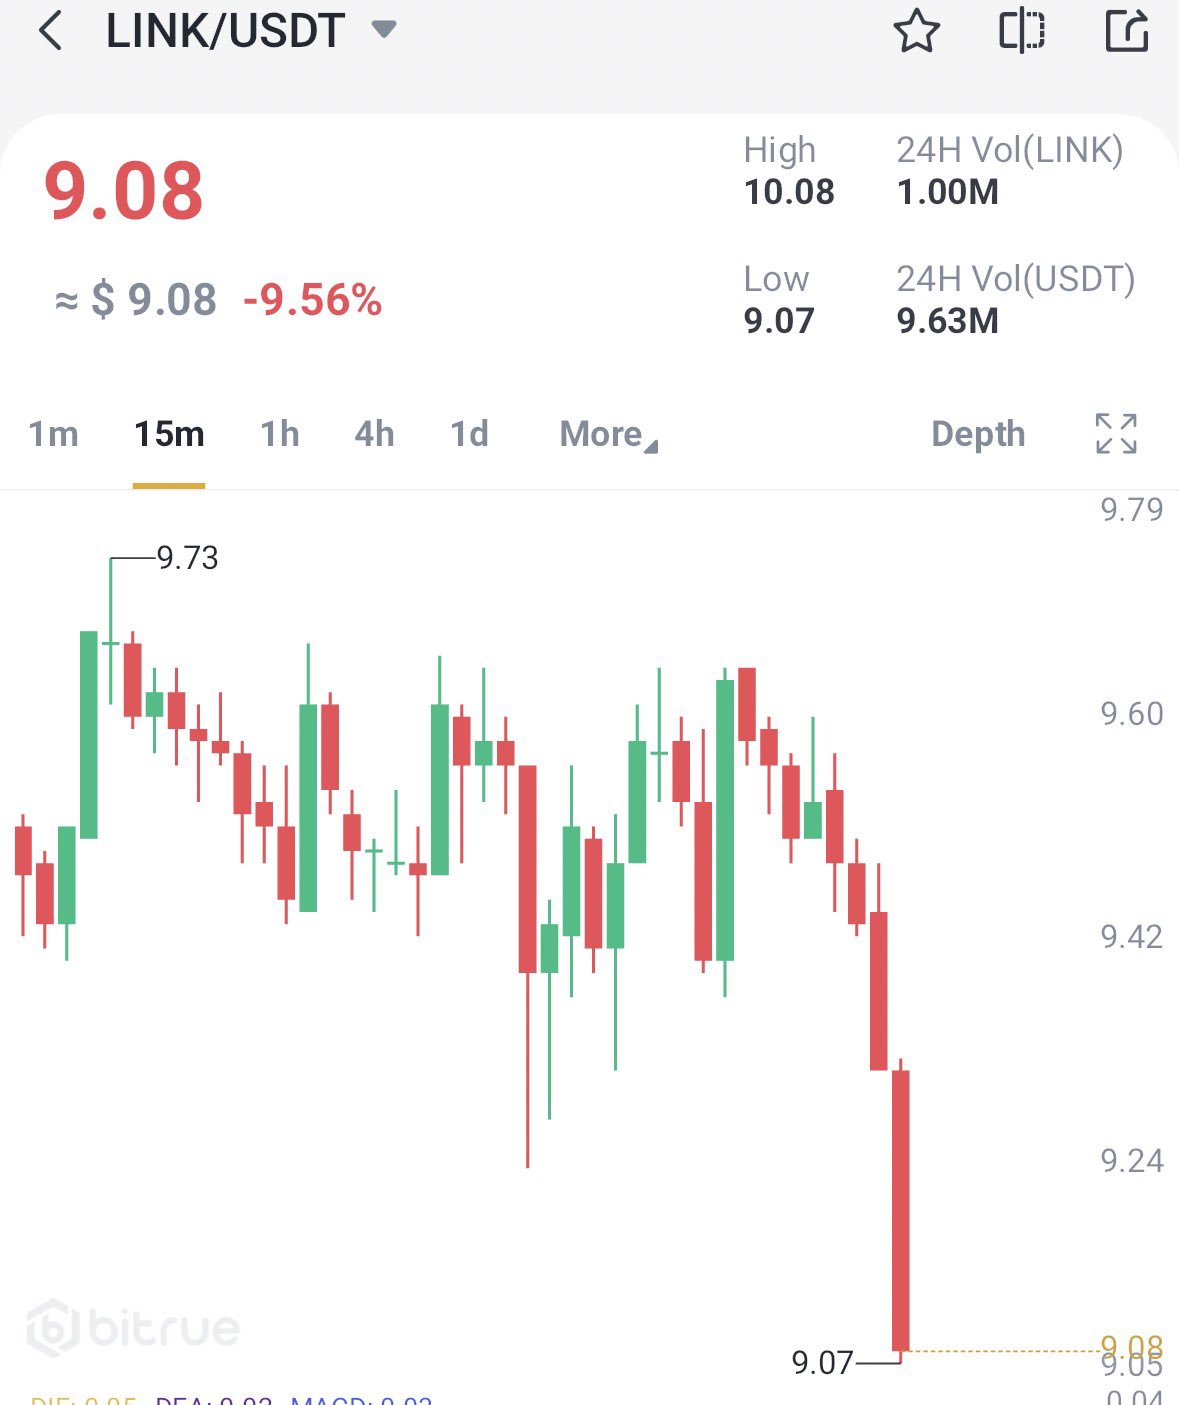Tap the back arrow icon
This screenshot has height=1405, width=1179.
[x=50, y=32]
